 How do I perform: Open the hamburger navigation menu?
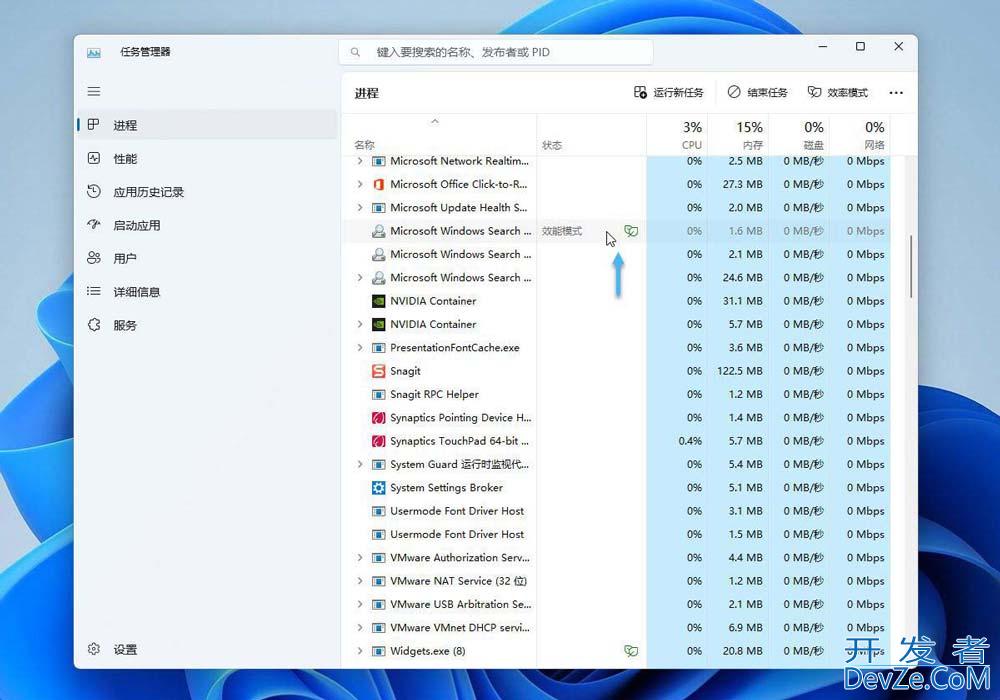pyautogui.click(x=94, y=91)
